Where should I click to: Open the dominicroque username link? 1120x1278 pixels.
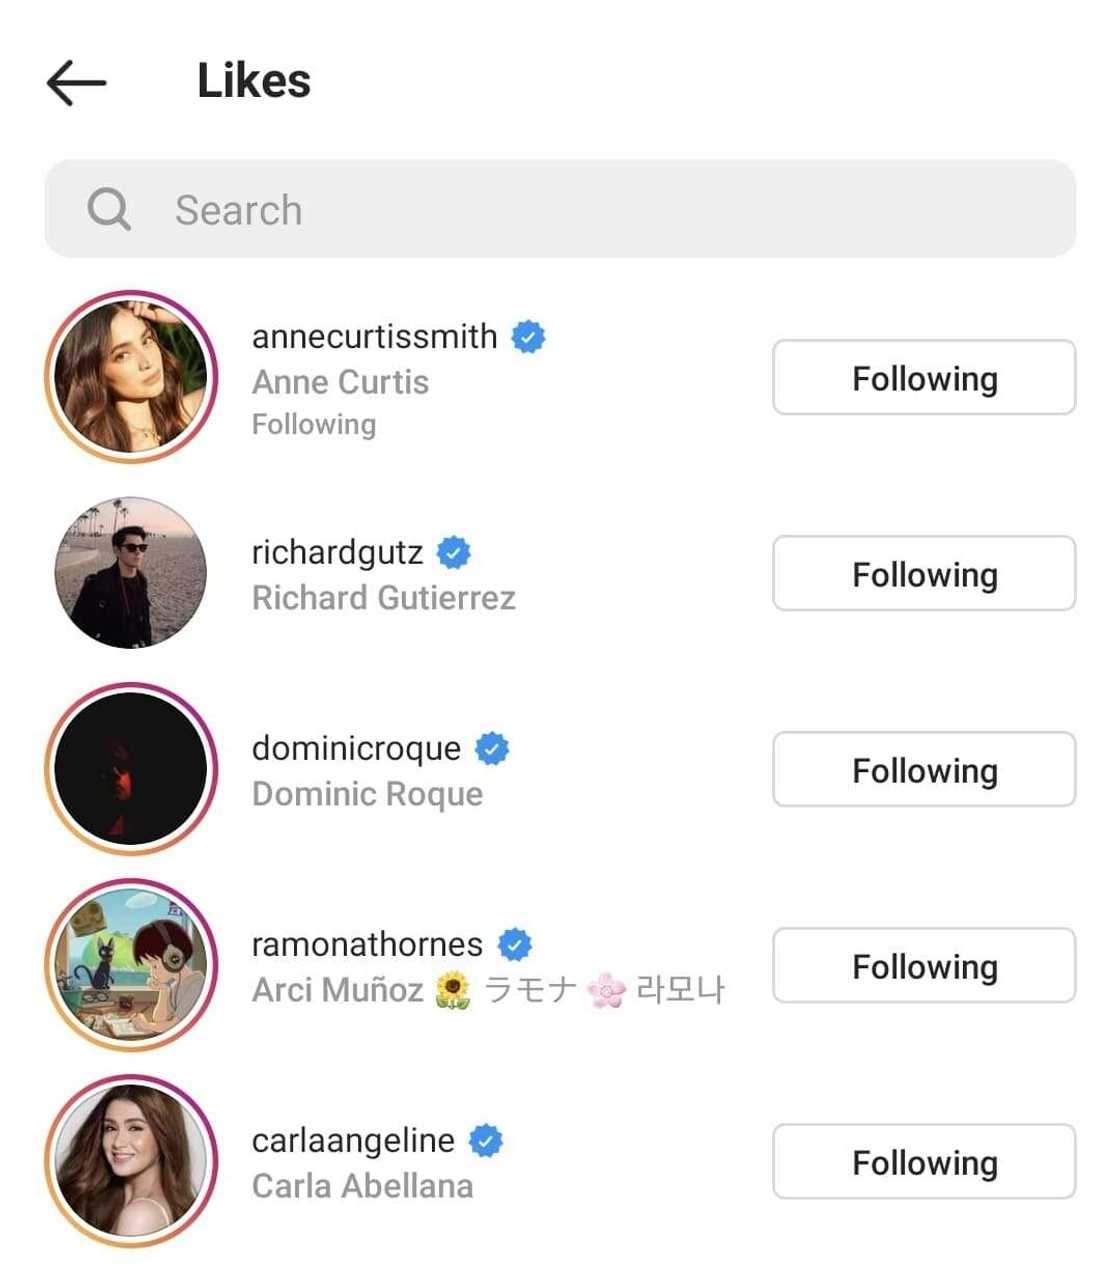356,748
